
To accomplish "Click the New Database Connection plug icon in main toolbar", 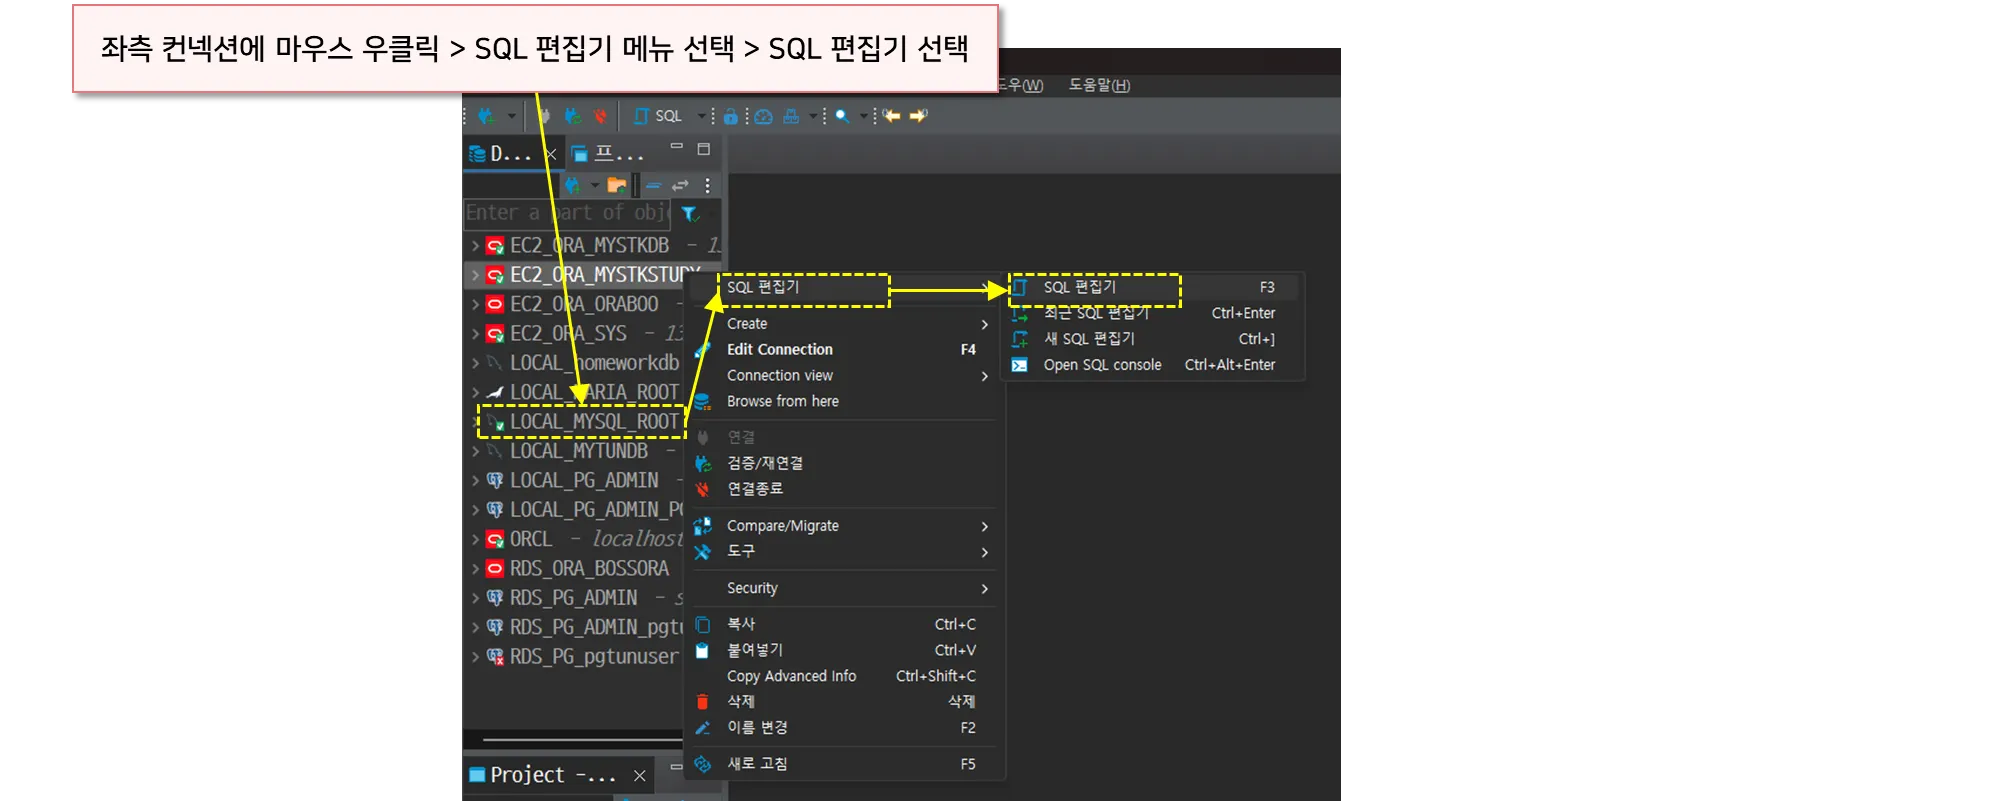I will 486,116.
